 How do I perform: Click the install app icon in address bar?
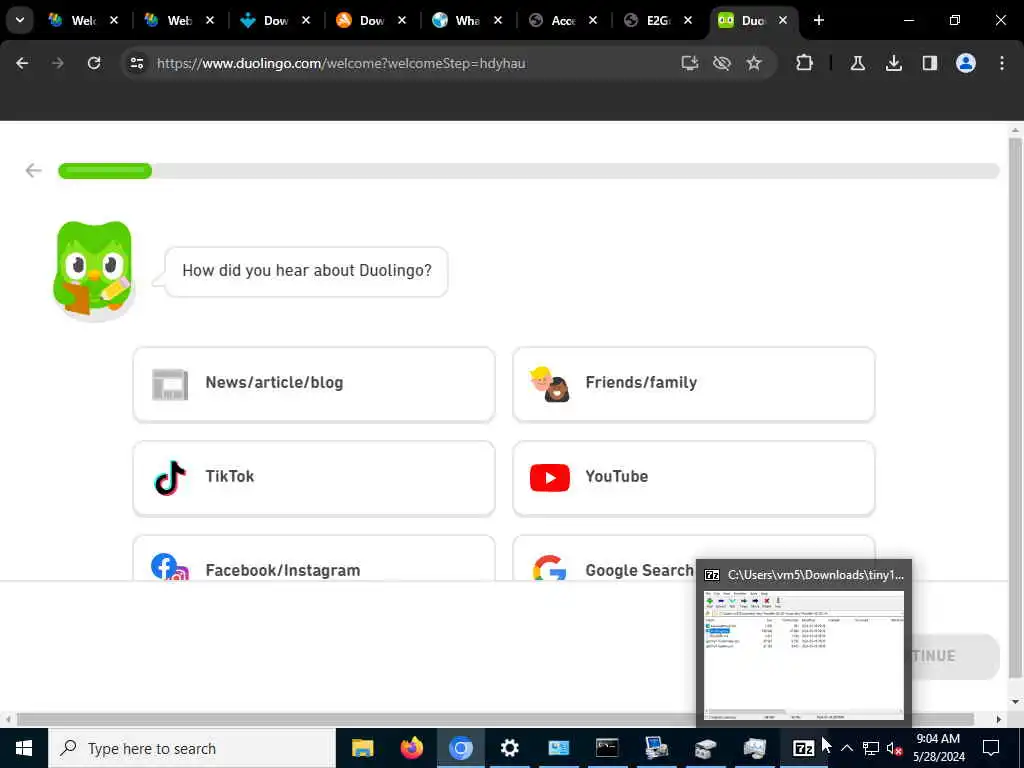[690, 63]
